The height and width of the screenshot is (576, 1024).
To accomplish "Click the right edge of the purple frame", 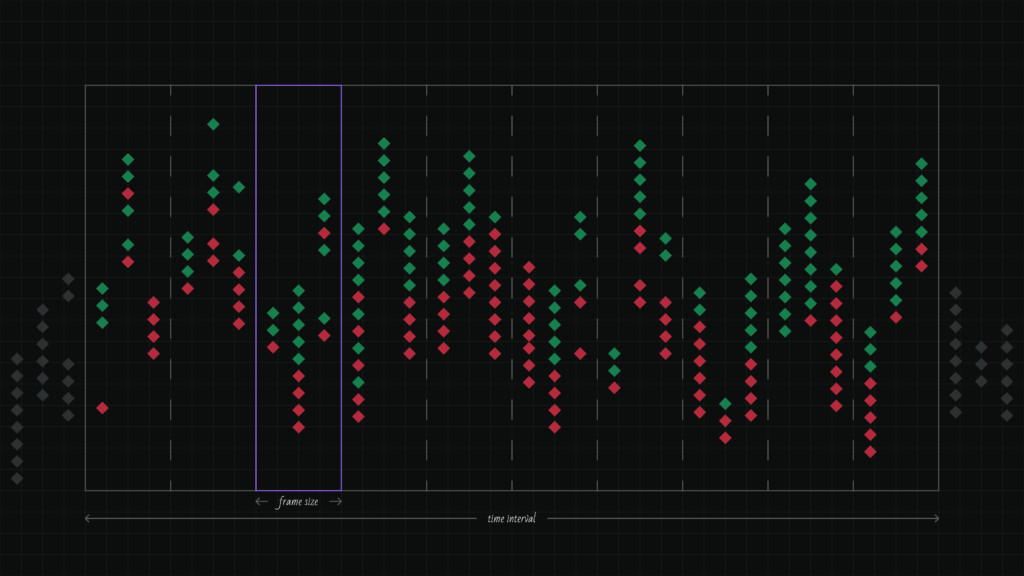I will click(341, 288).
